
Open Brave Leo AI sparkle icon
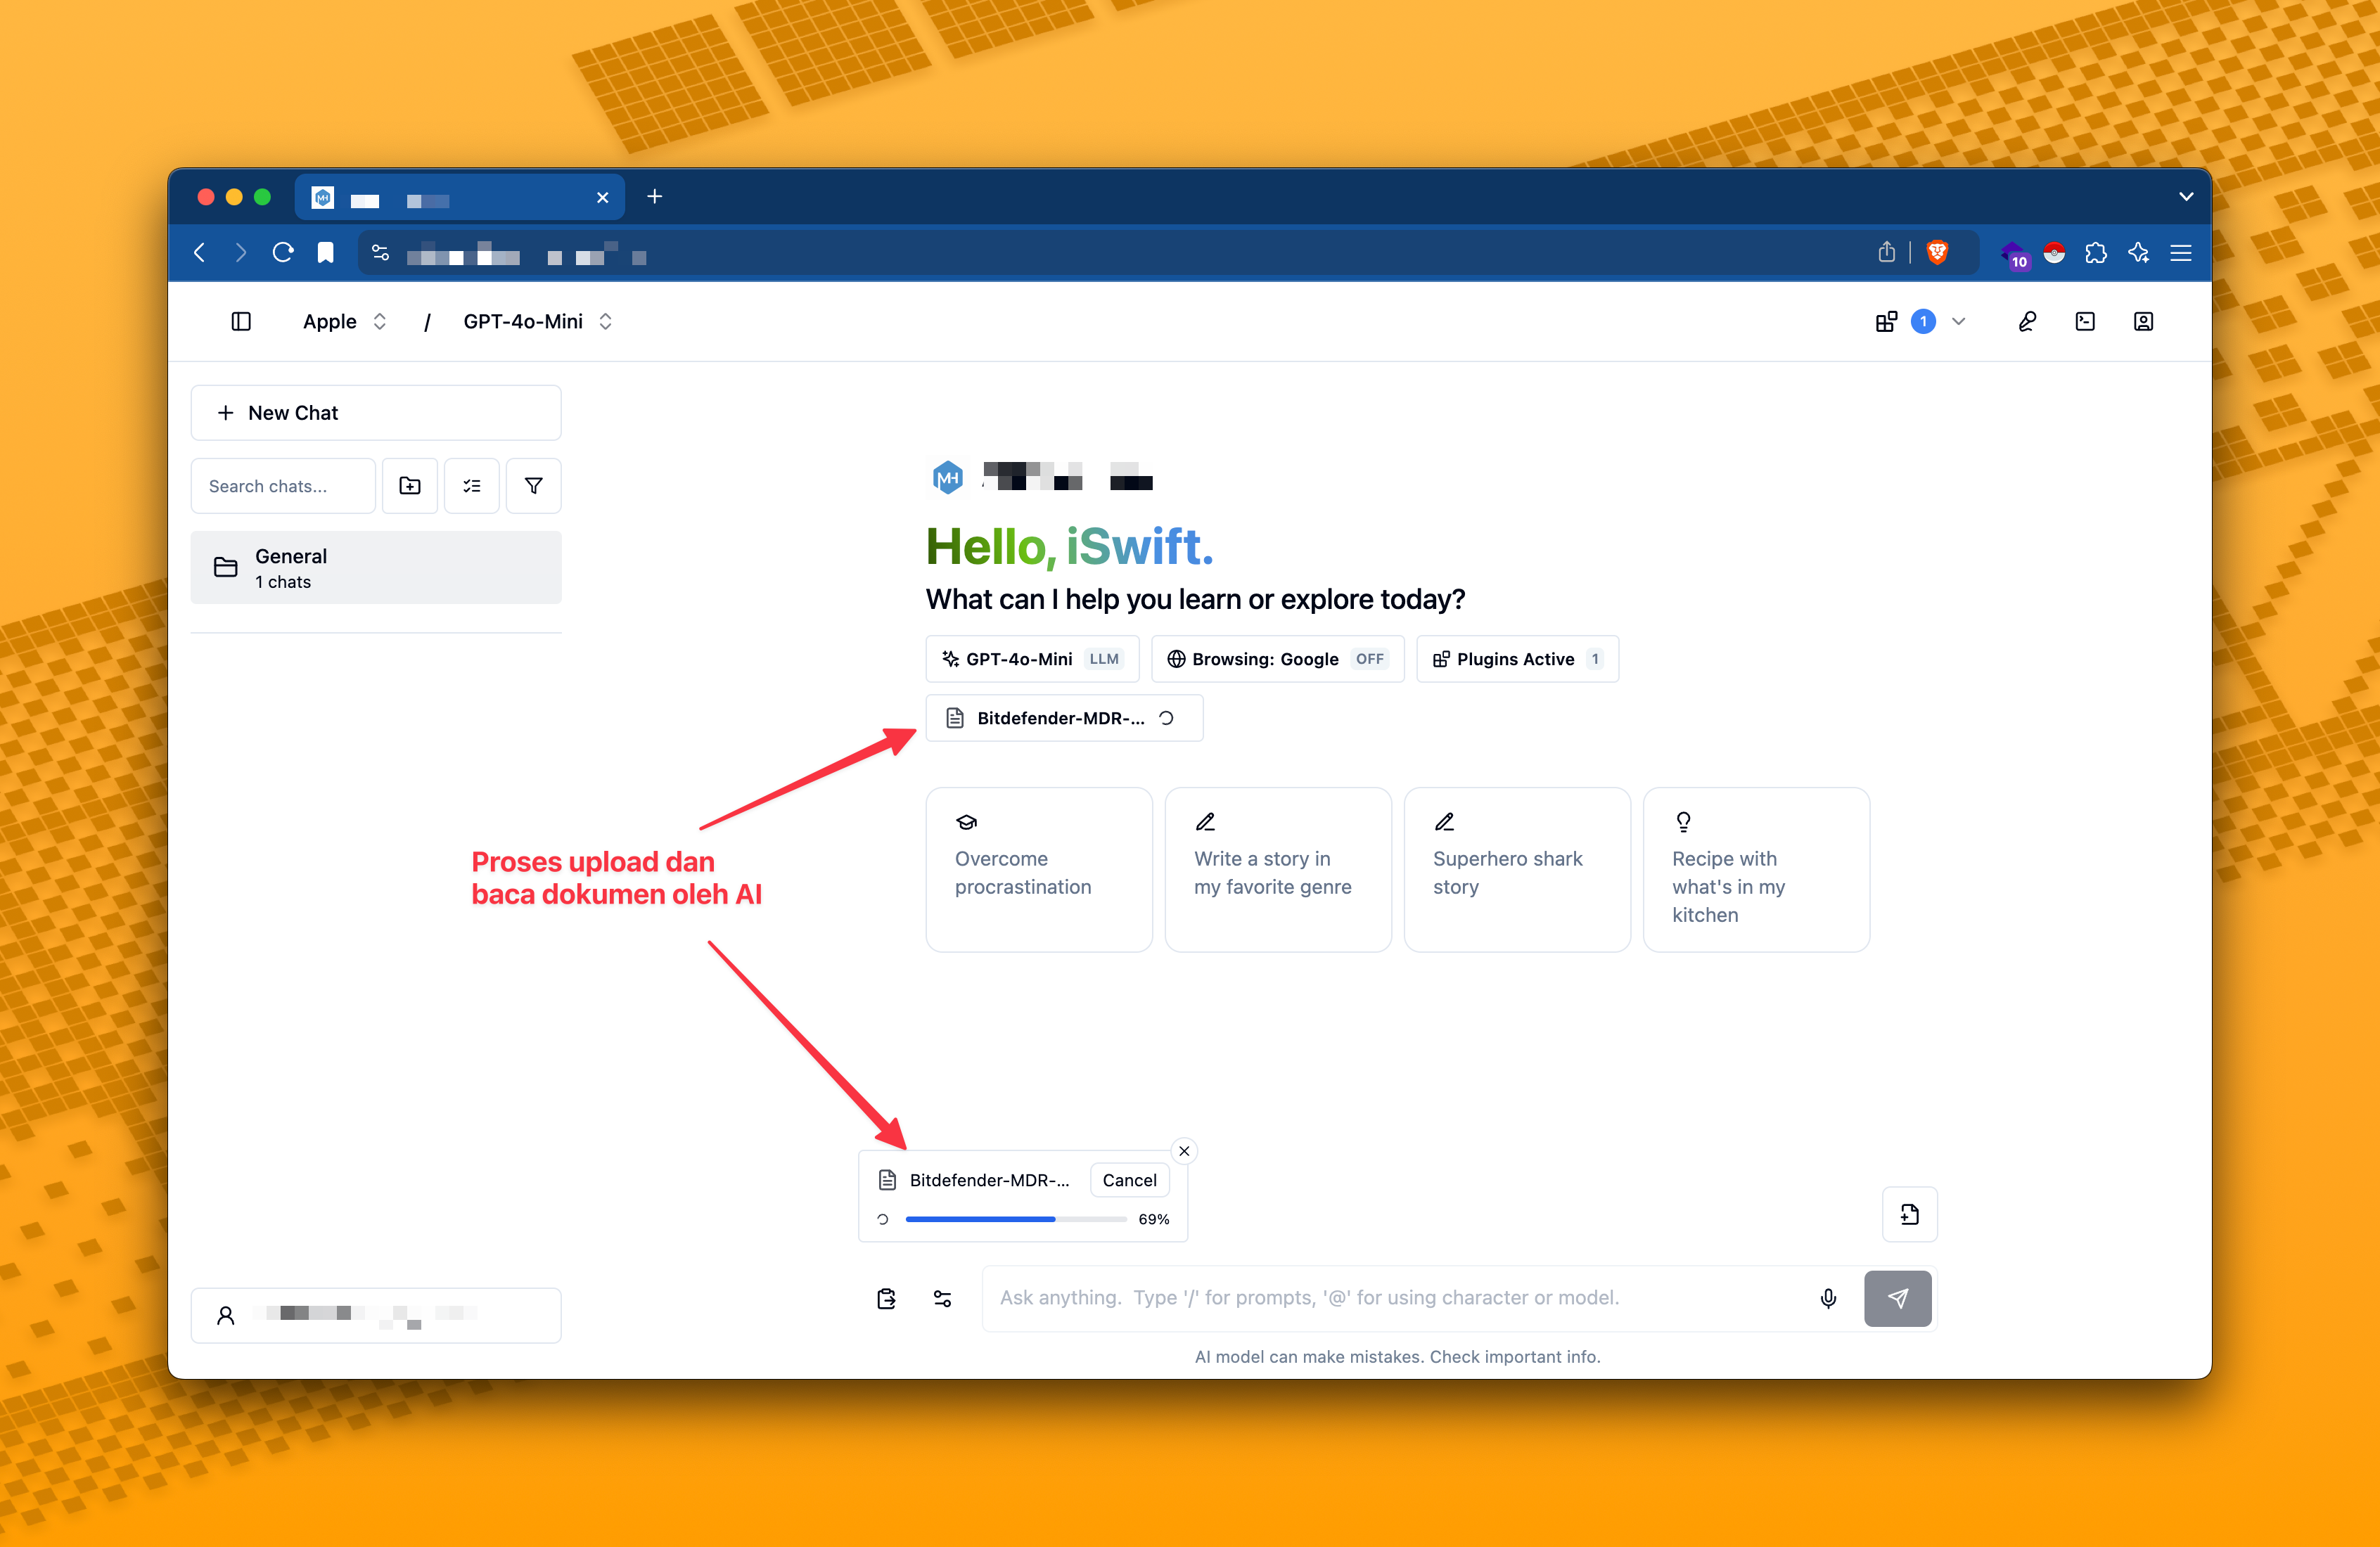2138,252
